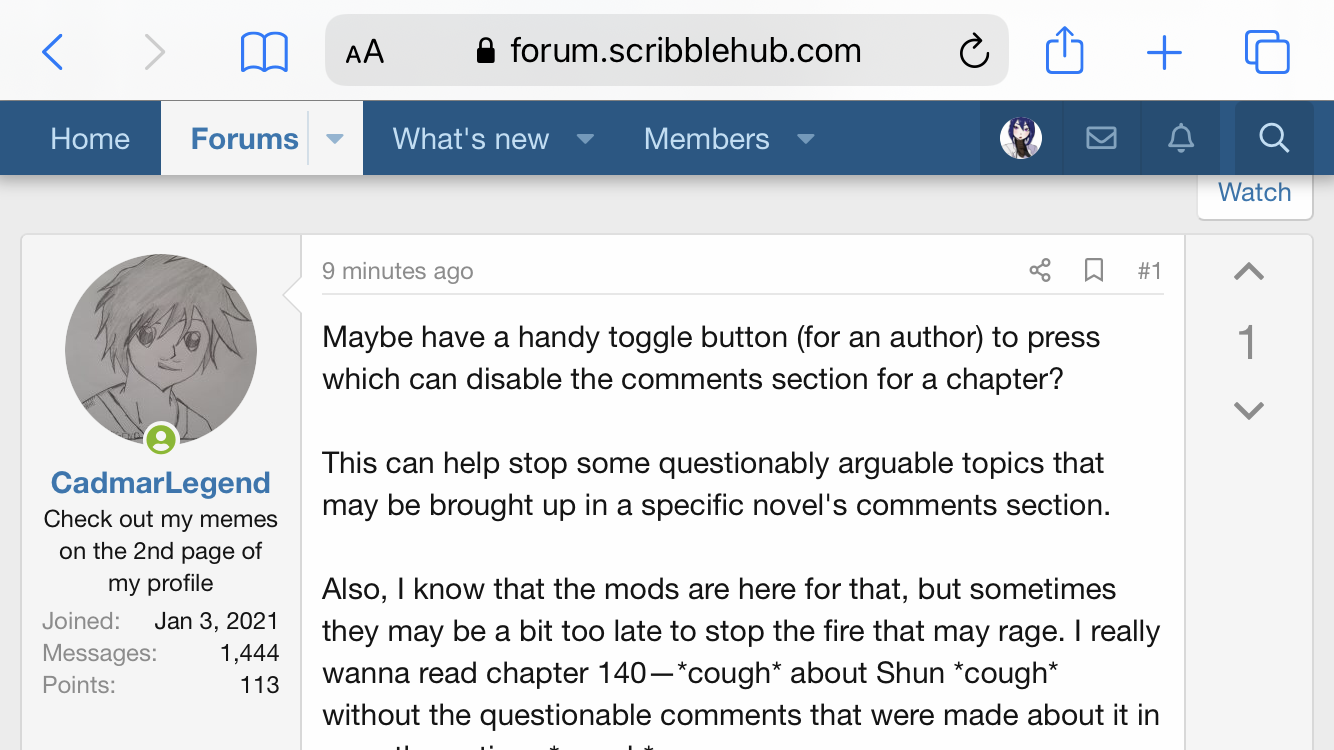Viewport: 1334px width, 750px height.
Task: Open the alerts bell icon
Action: click(x=1181, y=138)
